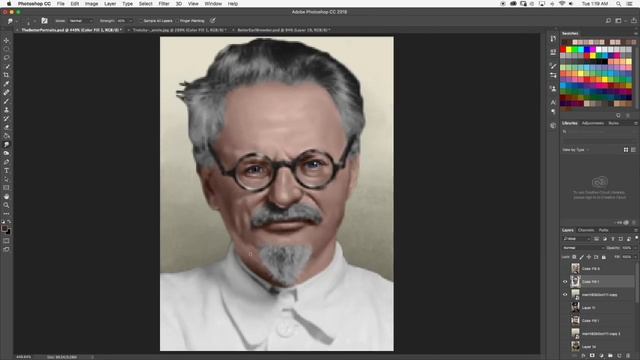This screenshot has height=360, width=640.
Task: Open the Window menu
Action: [x=213, y=4]
